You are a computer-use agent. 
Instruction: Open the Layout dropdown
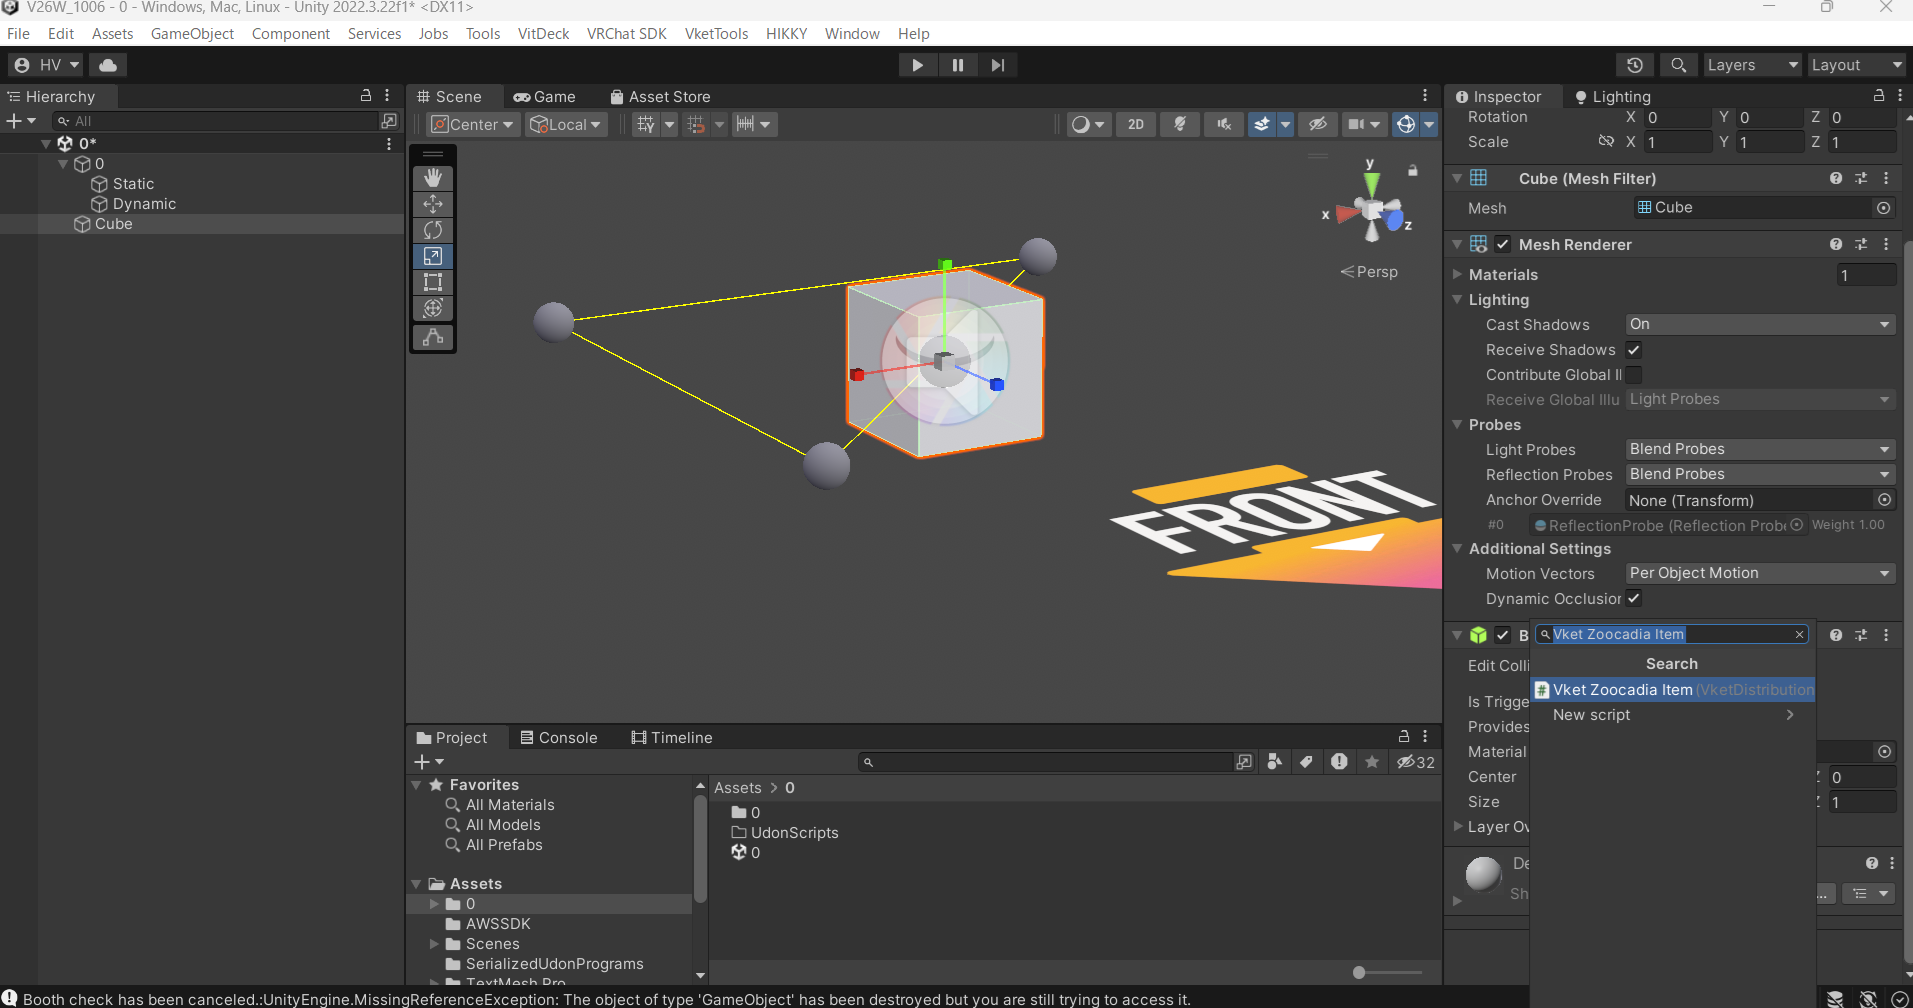[1857, 65]
